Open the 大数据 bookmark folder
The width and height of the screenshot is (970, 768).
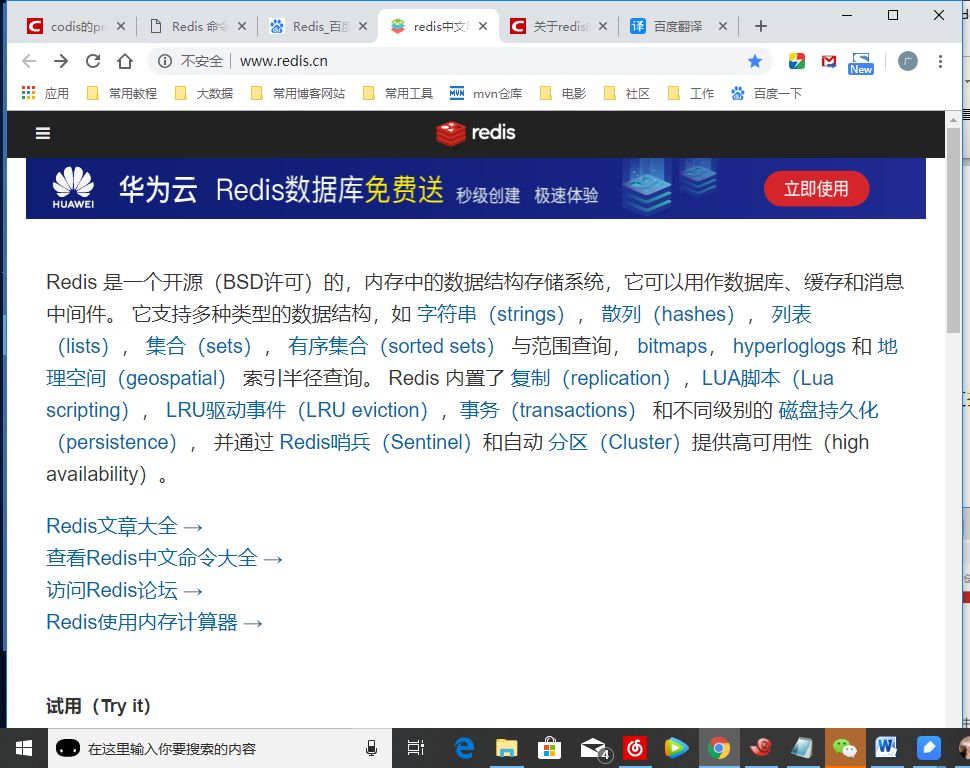(x=204, y=93)
